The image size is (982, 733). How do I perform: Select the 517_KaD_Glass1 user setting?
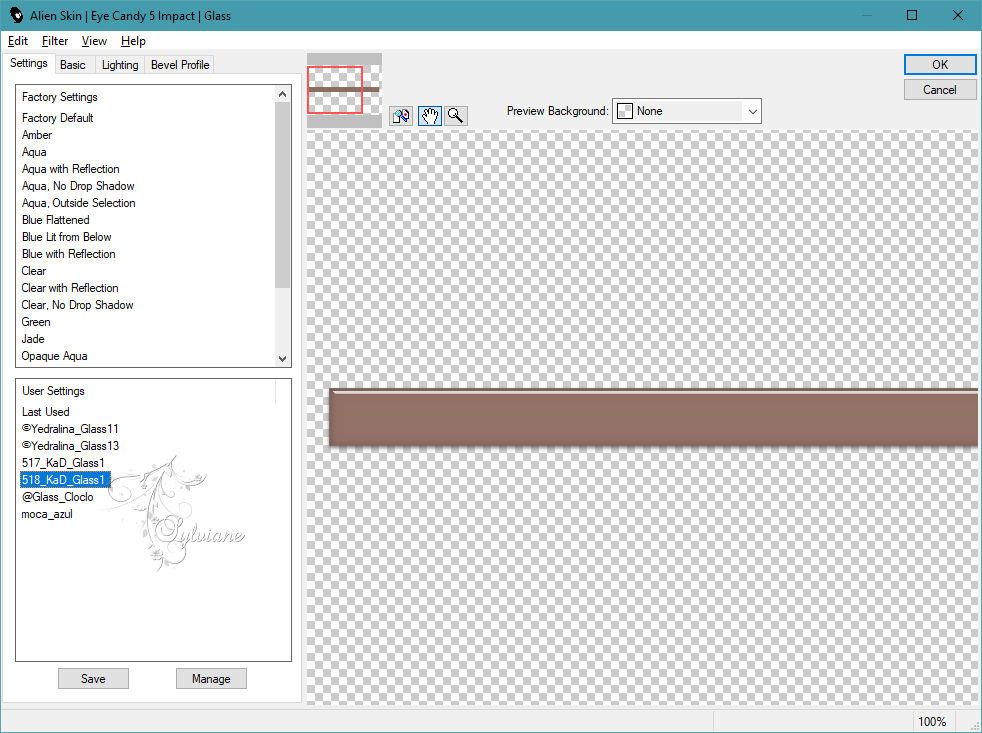coord(63,462)
